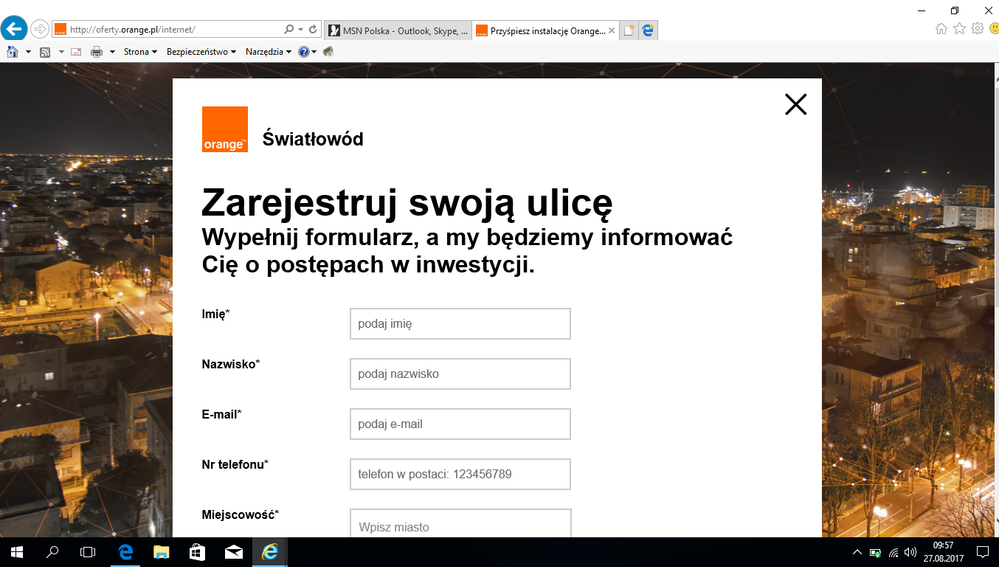The height and width of the screenshot is (567, 999).
Task: Open File Explorer from the taskbar
Action: click(x=161, y=552)
